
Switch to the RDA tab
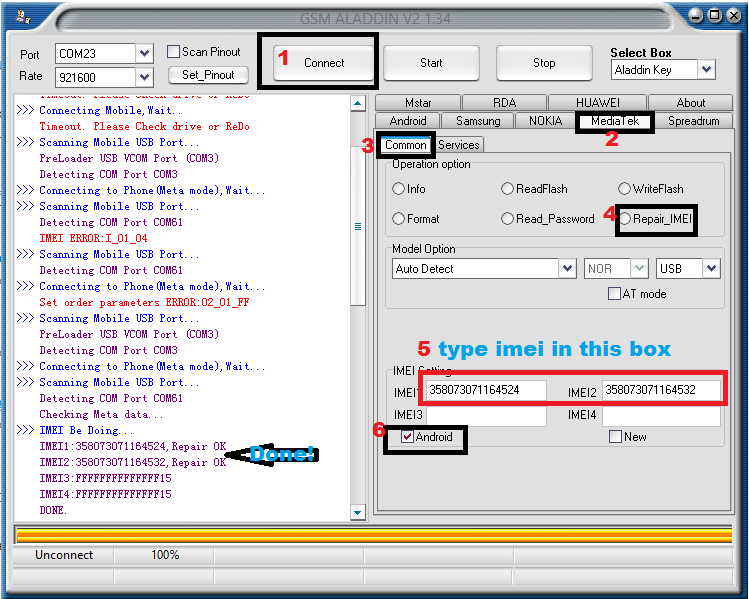(504, 103)
